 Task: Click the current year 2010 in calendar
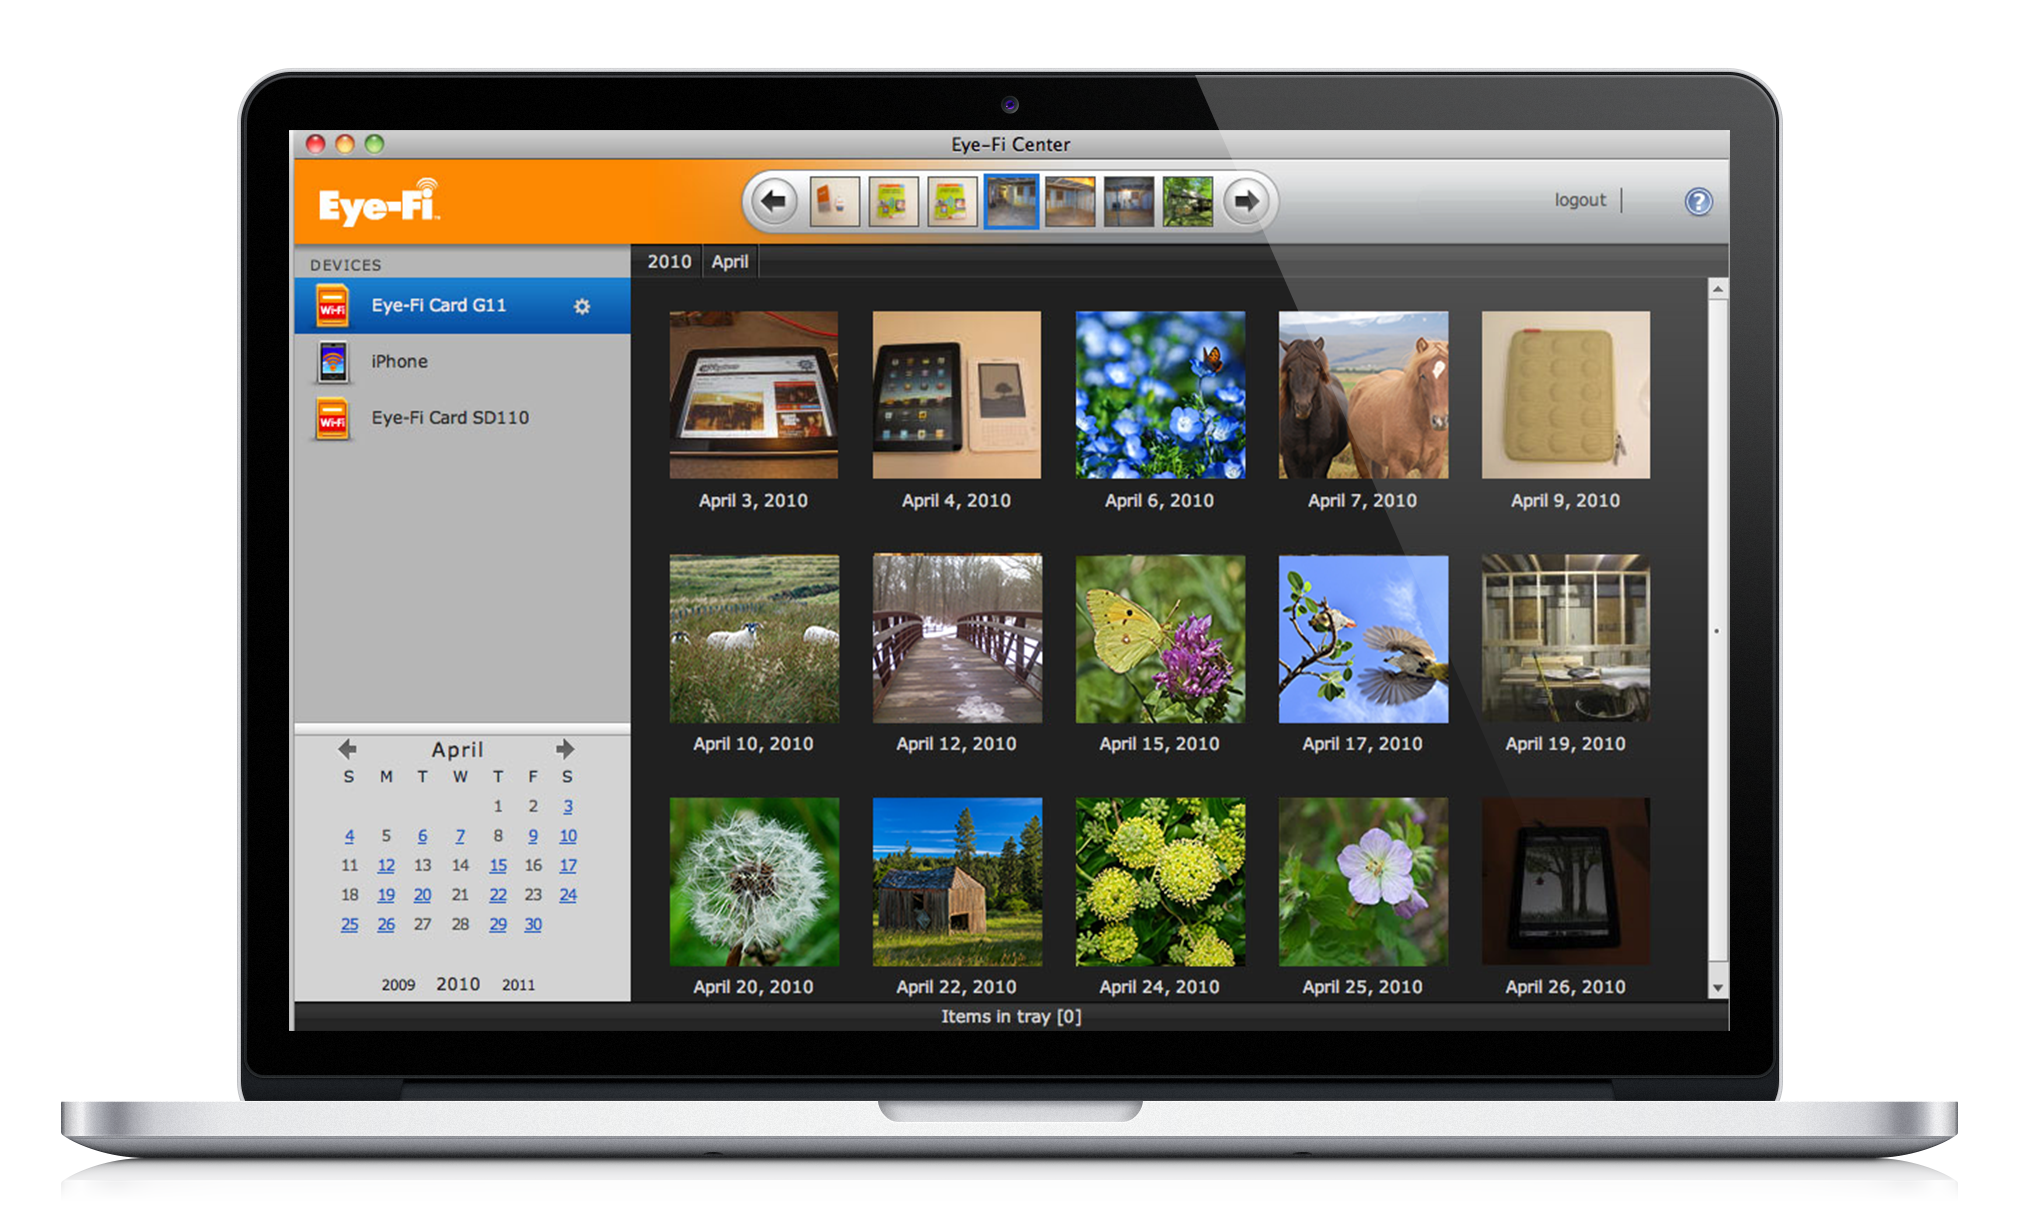pyautogui.click(x=458, y=984)
